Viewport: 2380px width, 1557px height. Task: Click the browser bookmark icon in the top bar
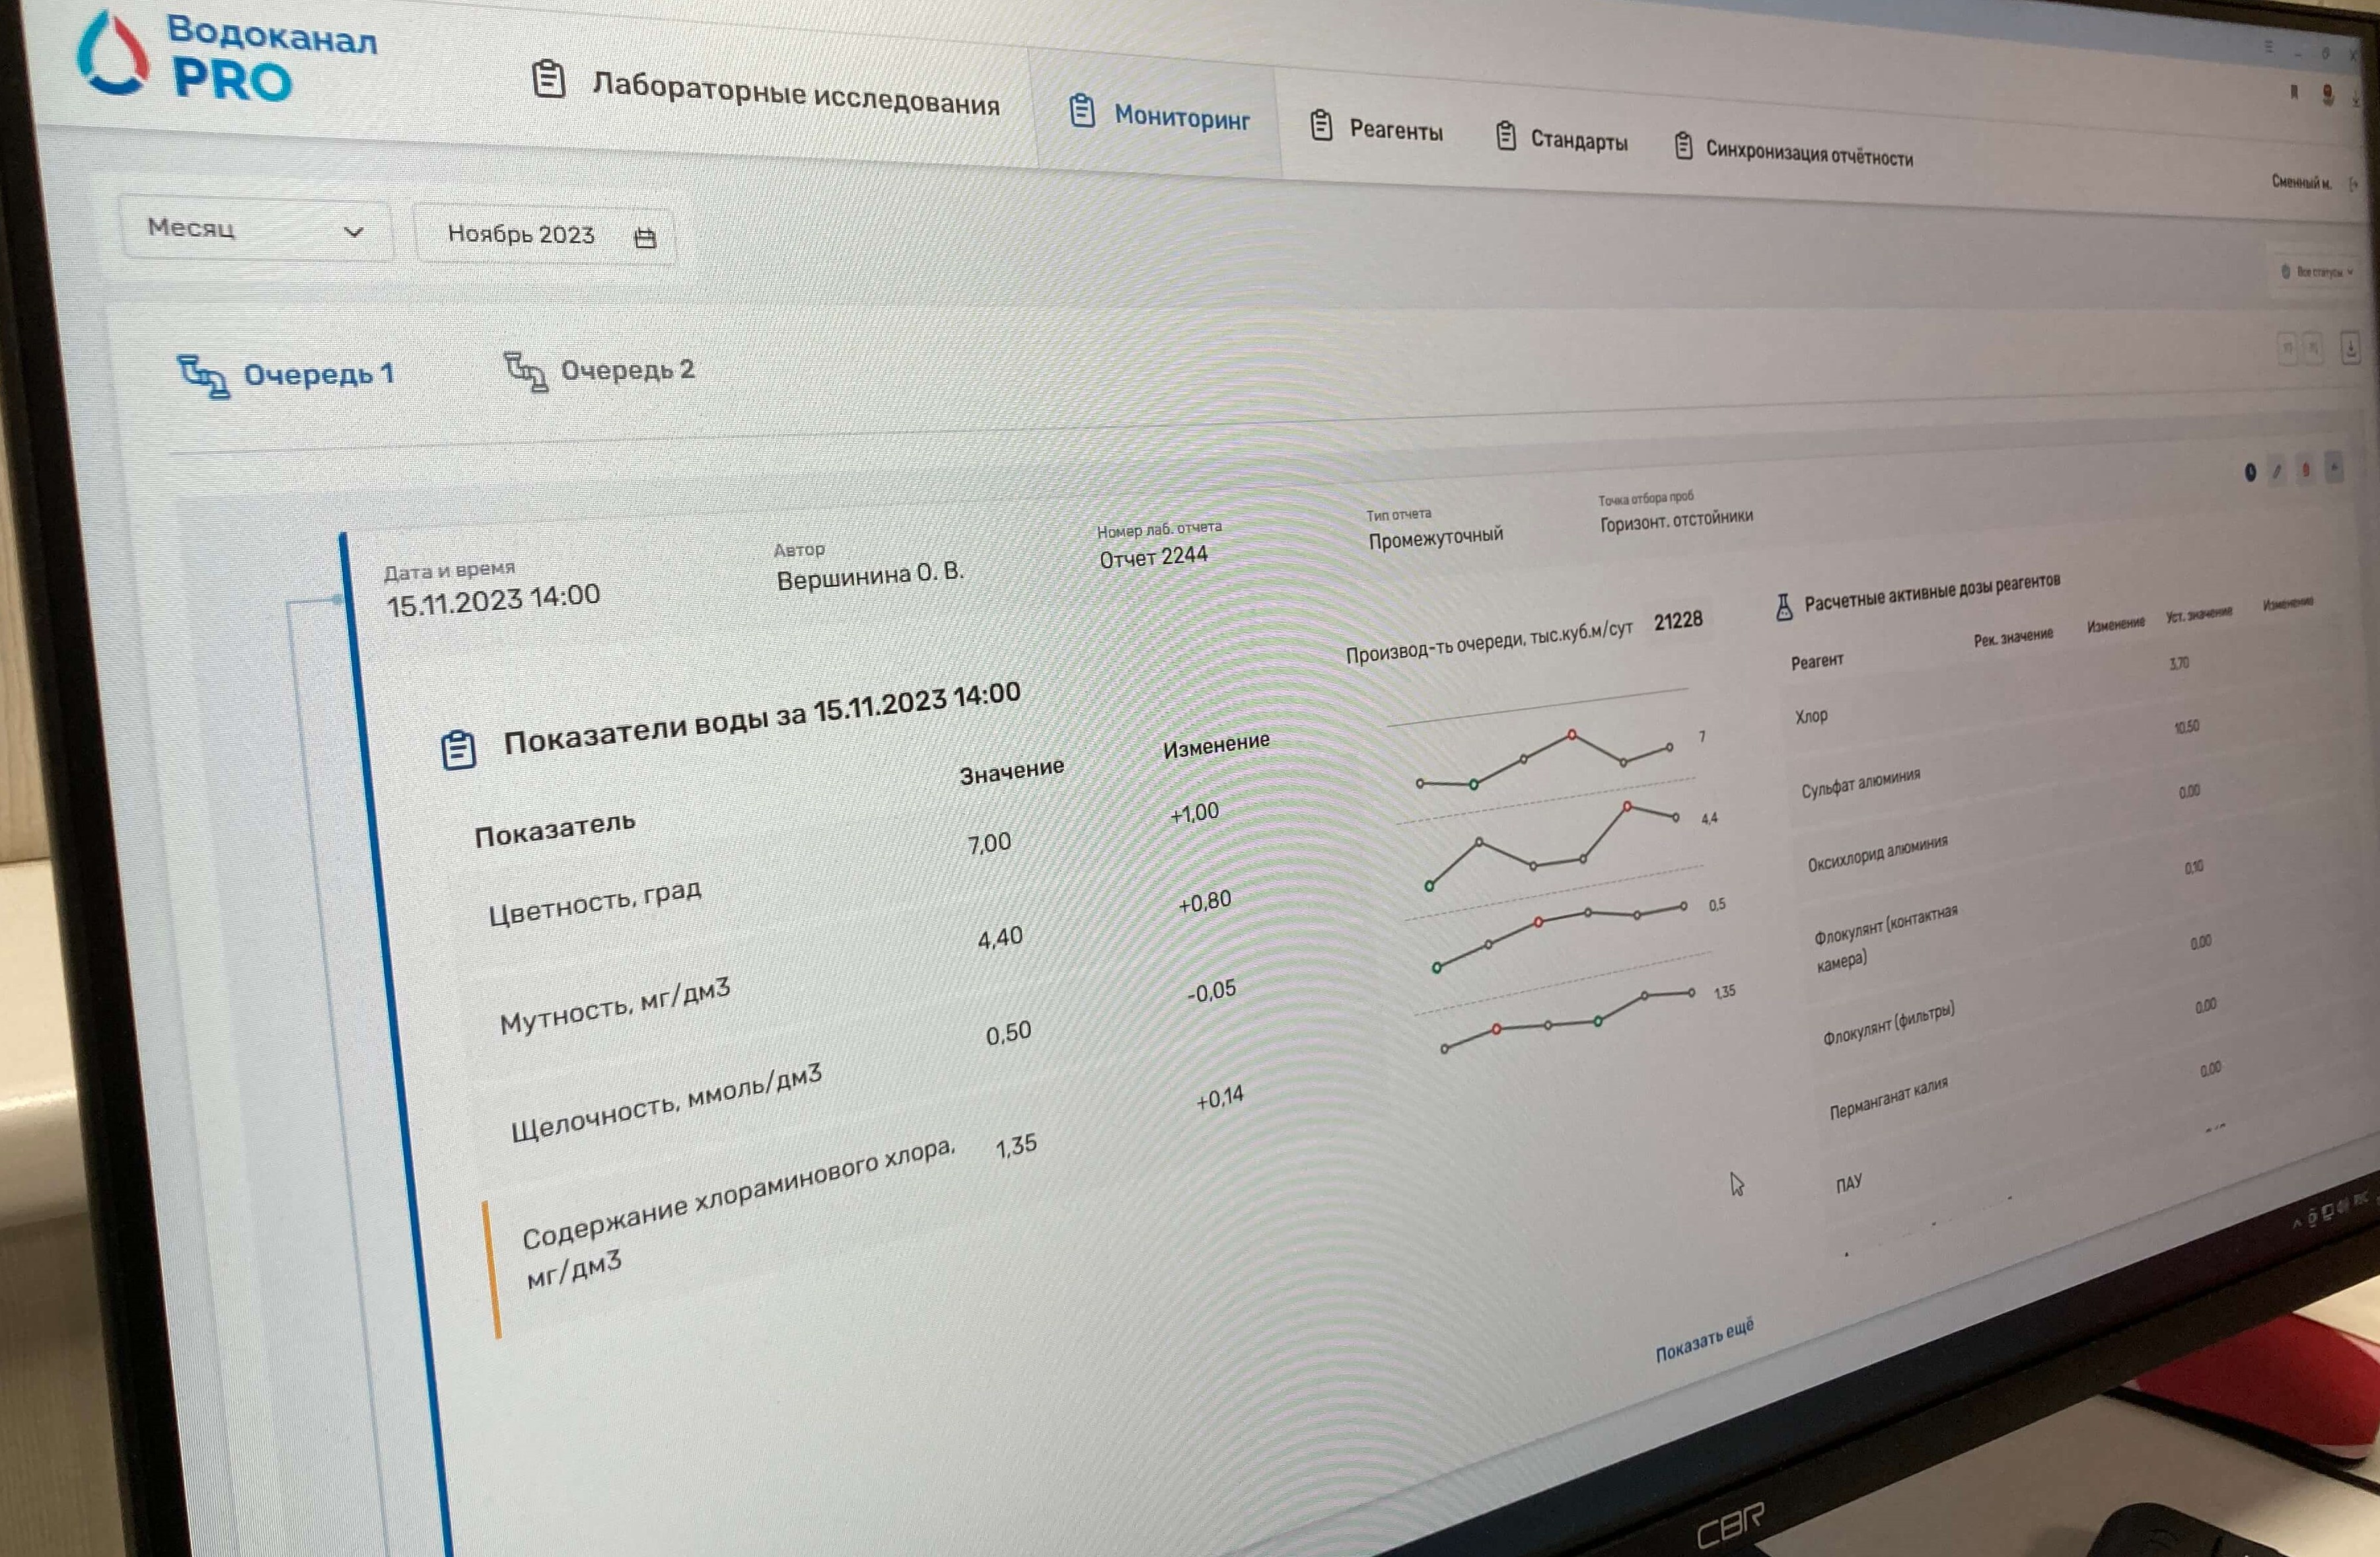[2294, 92]
